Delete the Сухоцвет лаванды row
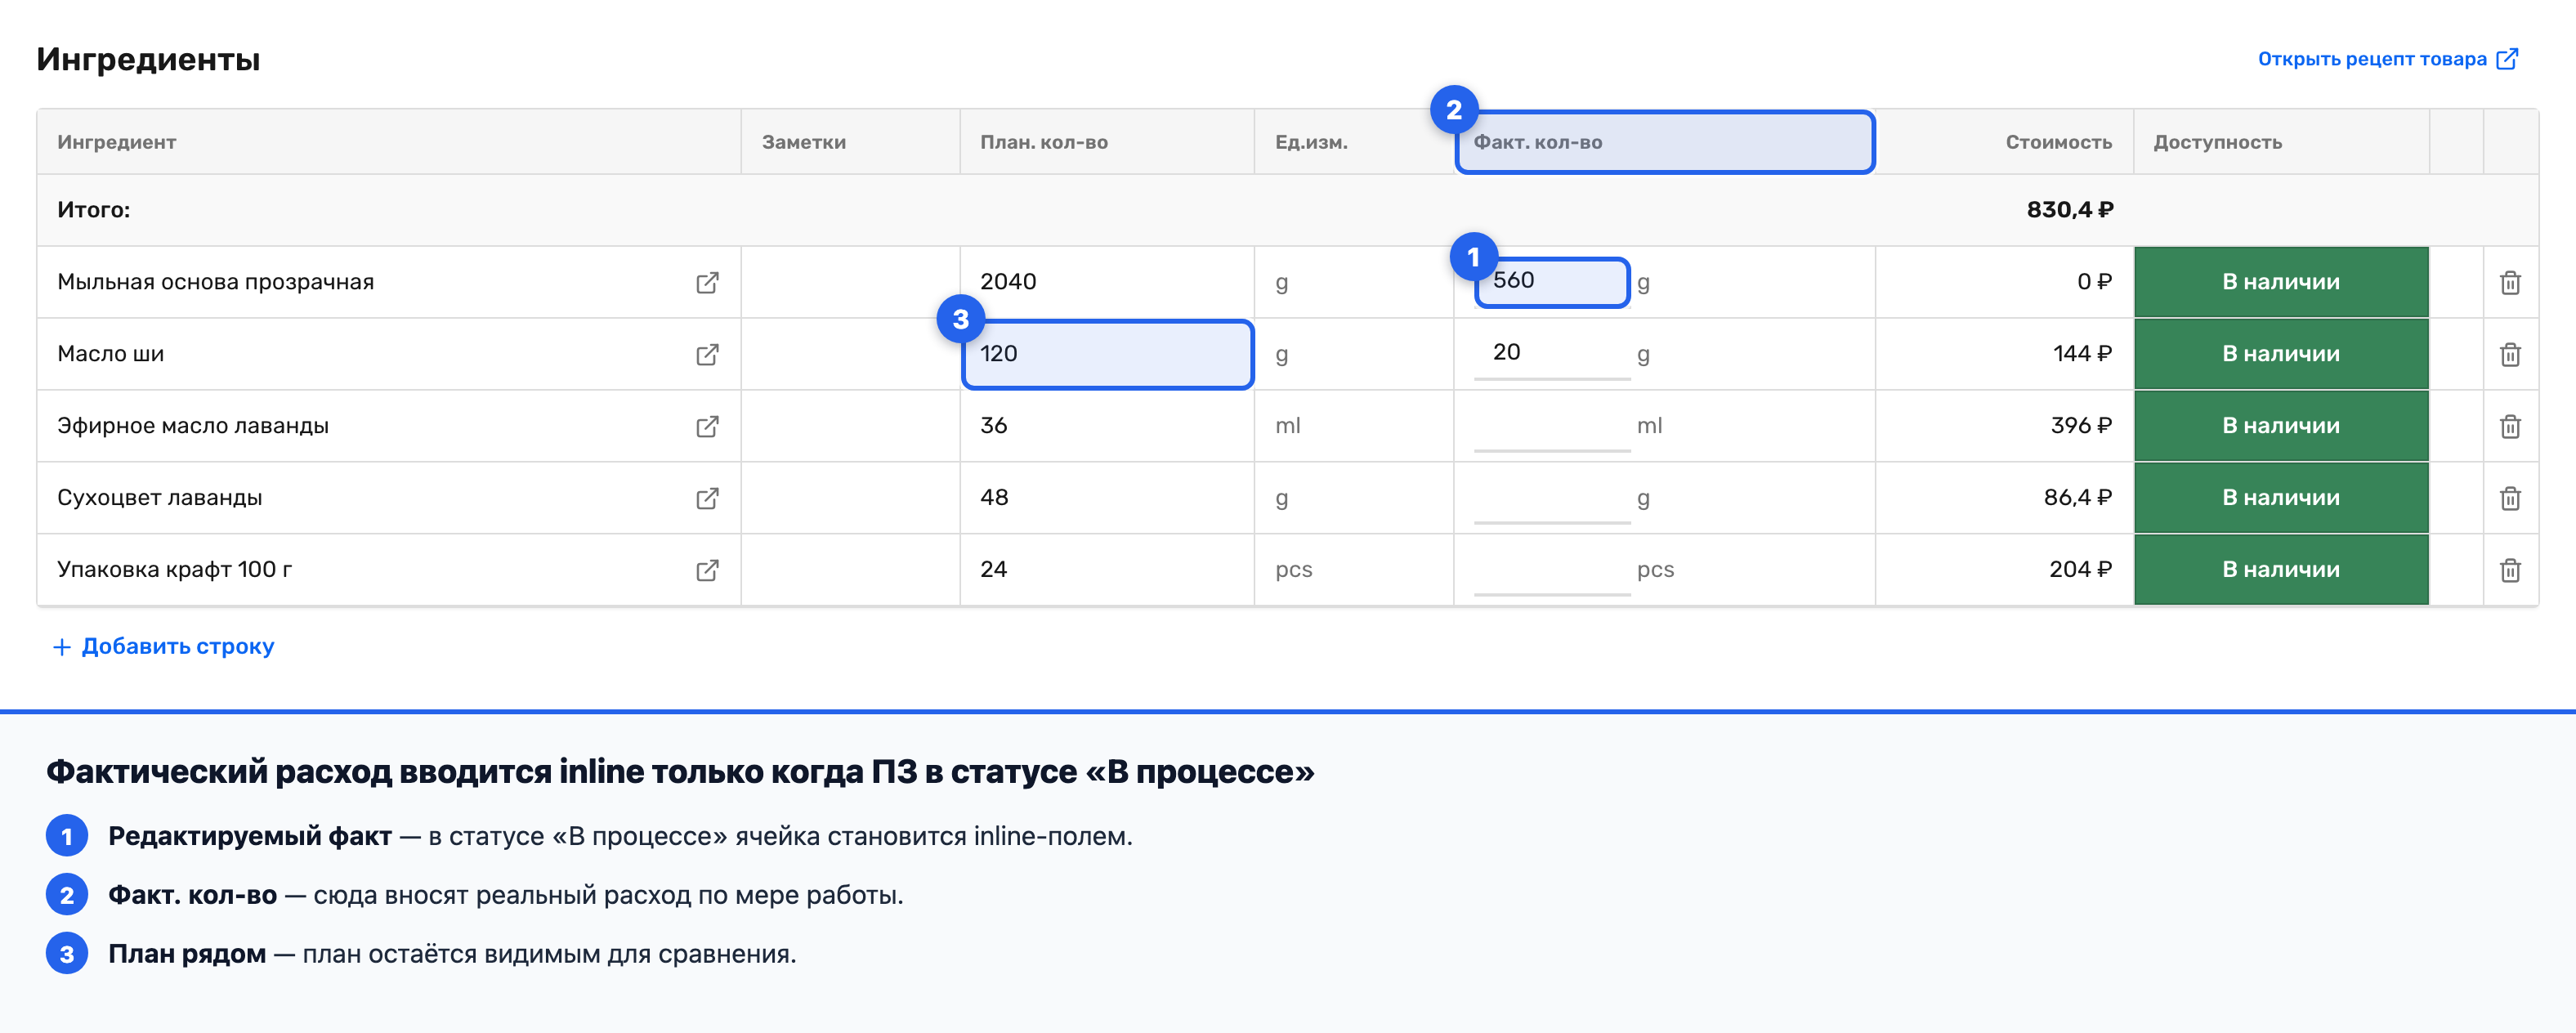 click(x=2510, y=499)
